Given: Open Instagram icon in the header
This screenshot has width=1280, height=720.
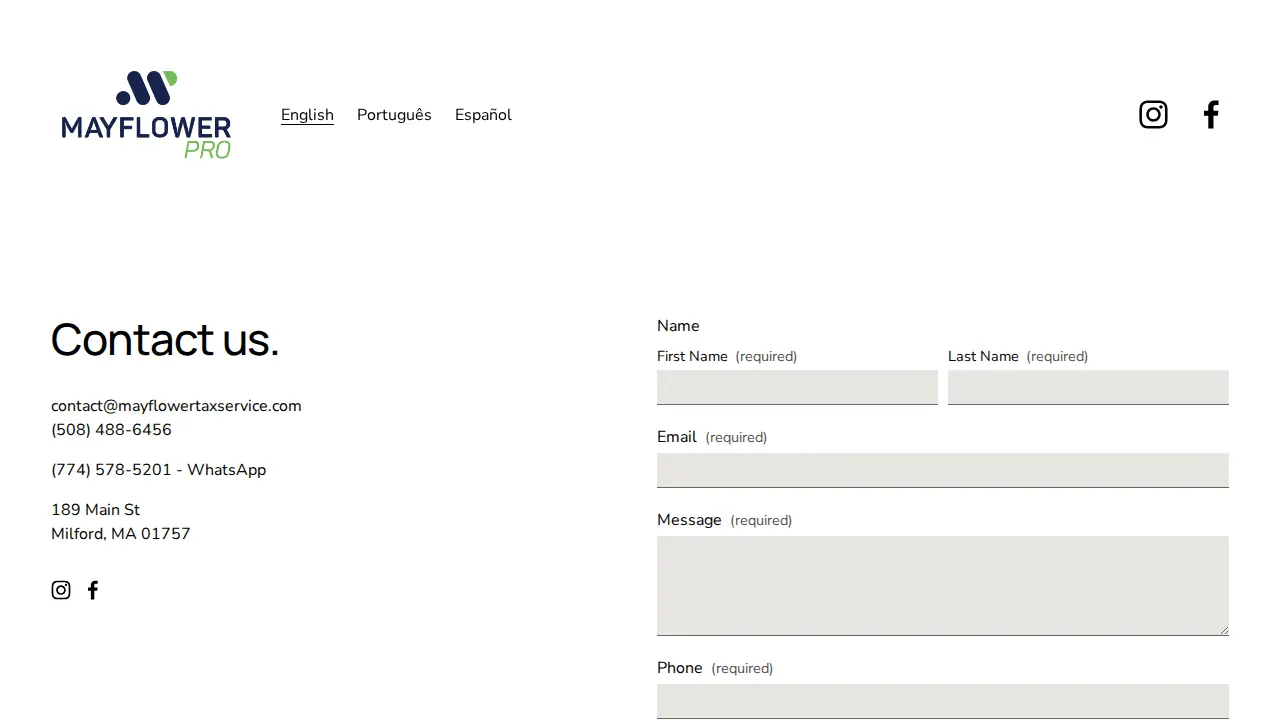Looking at the screenshot, I should click(1153, 115).
